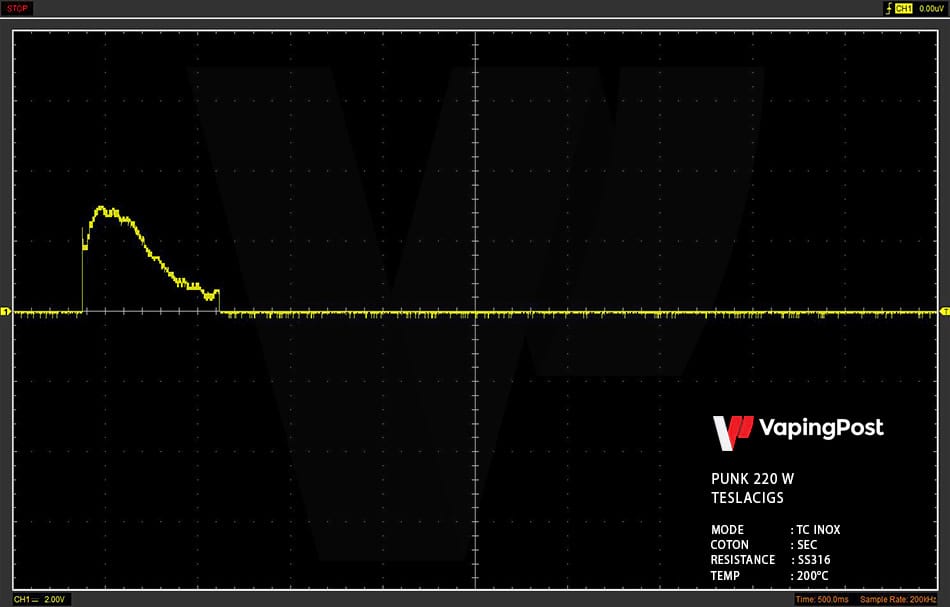The height and width of the screenshot is (607, 950).
Task: Click the Time 500.0ms timebase readout
Action: click(x=822, y=600)
